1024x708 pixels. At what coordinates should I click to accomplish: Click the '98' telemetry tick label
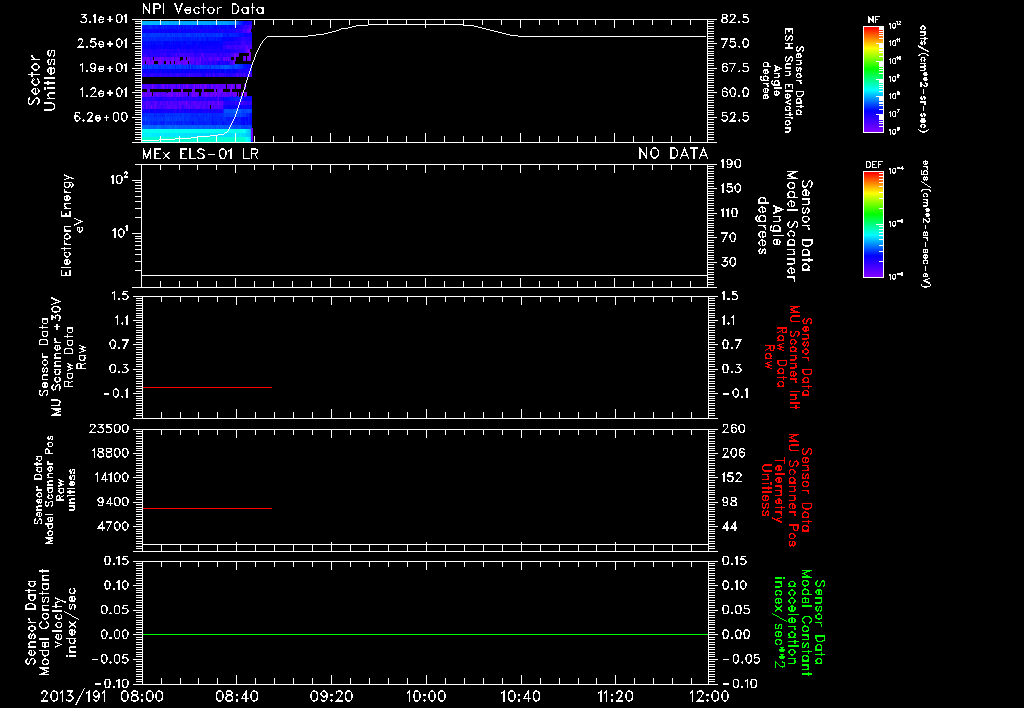pos(729,502)
